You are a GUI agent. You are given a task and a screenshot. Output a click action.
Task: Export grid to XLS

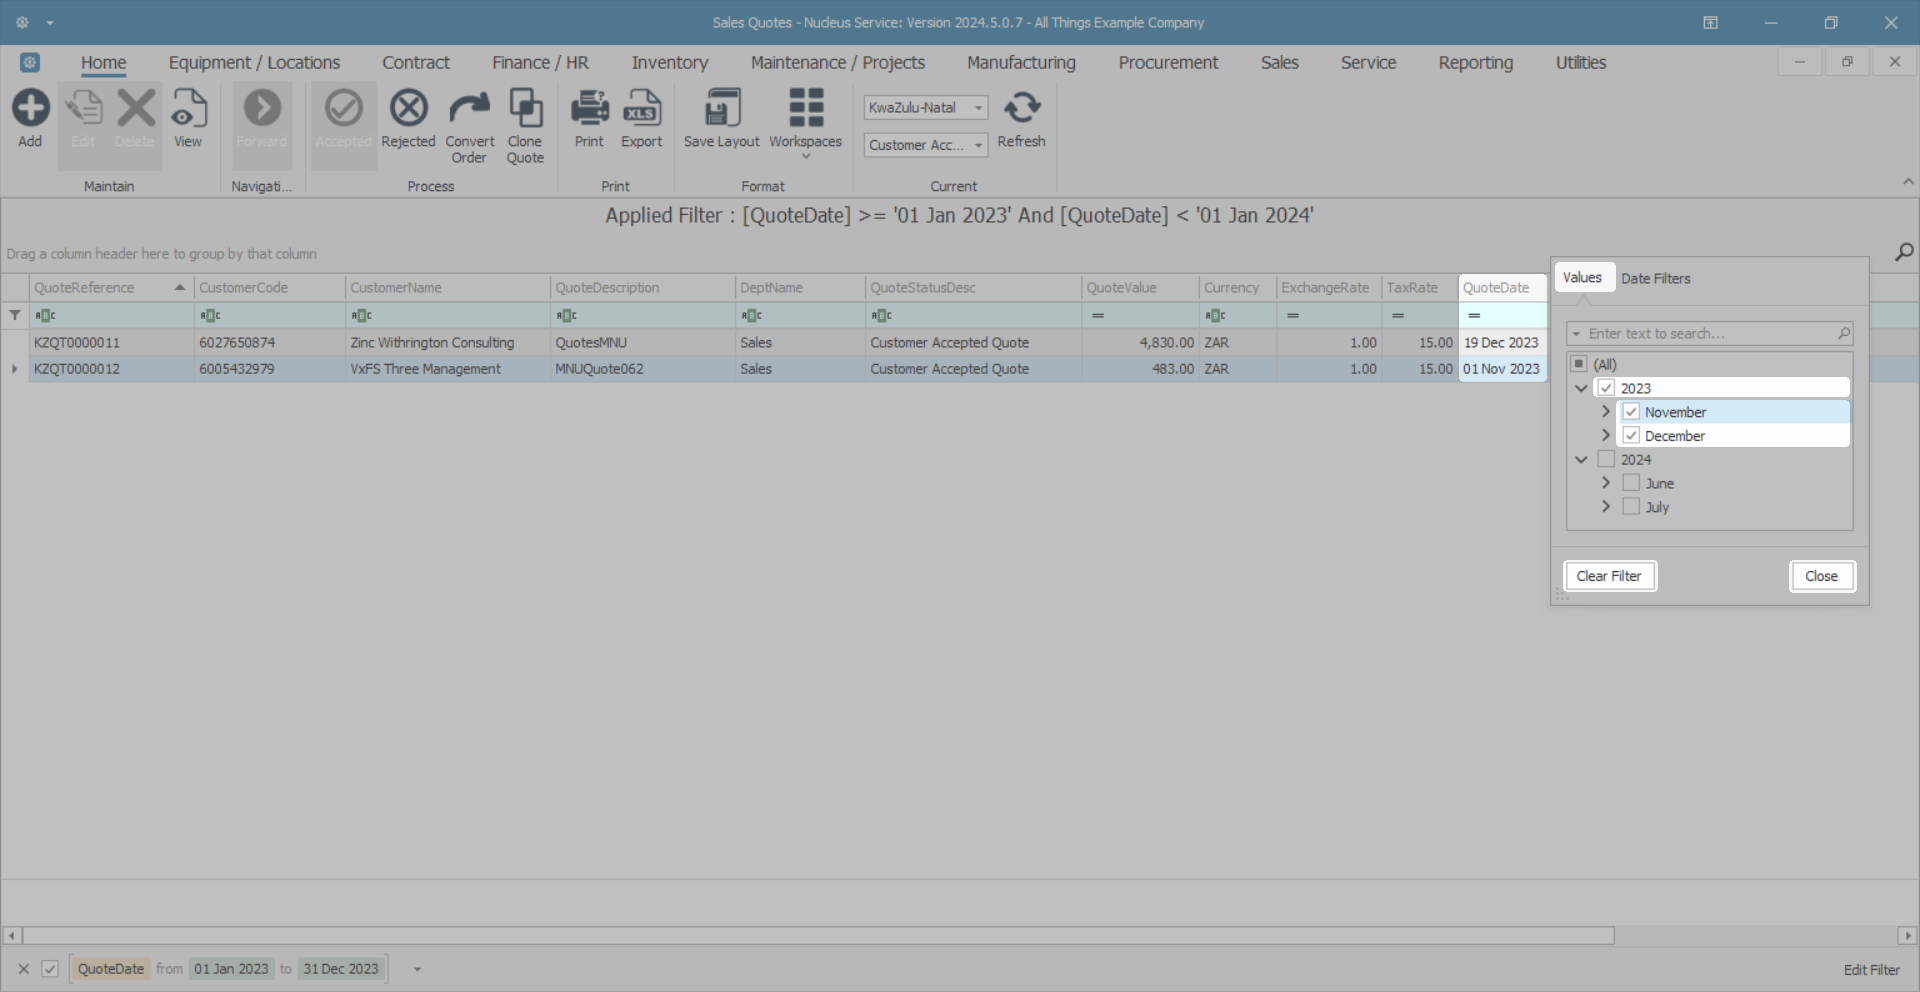pyautogui.click(x=641, y=120)
